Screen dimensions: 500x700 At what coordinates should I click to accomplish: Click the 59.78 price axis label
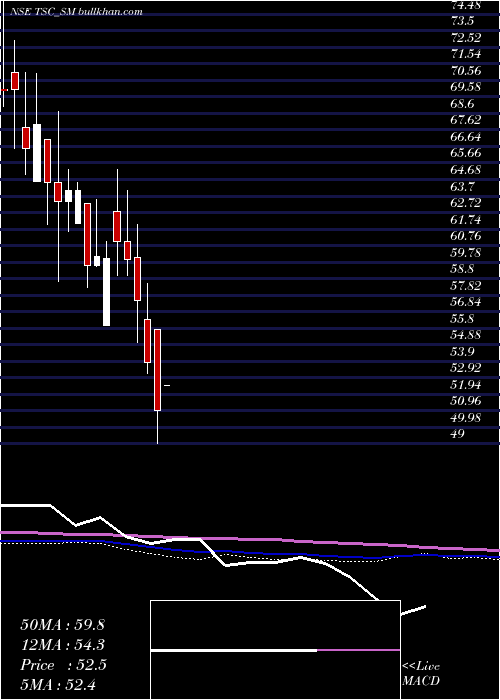(467, 252)
